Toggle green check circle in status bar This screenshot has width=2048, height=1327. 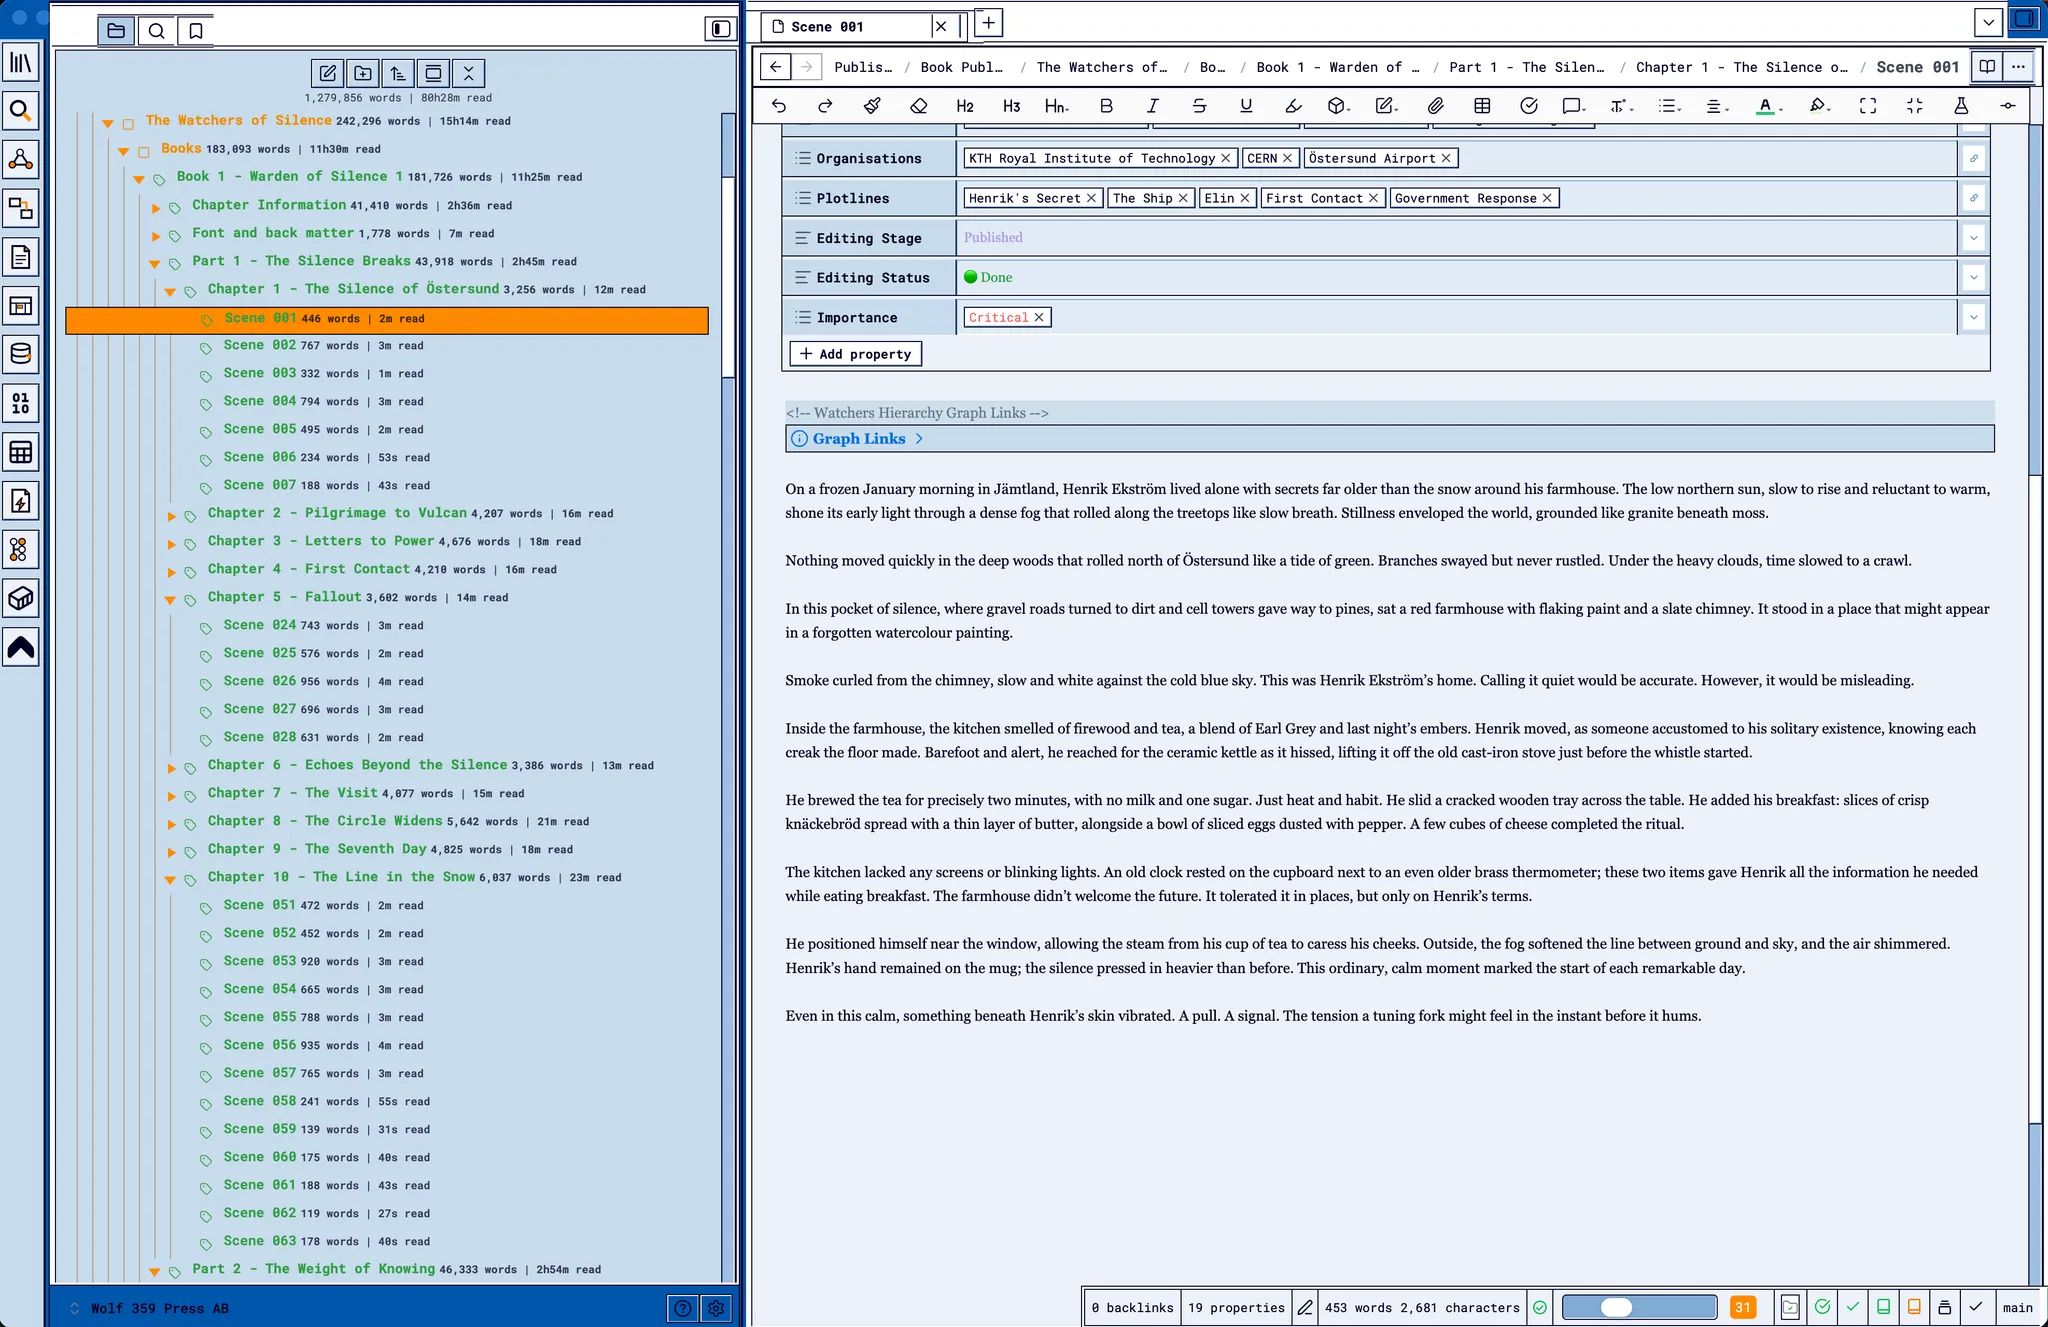click(1822, 1307)
